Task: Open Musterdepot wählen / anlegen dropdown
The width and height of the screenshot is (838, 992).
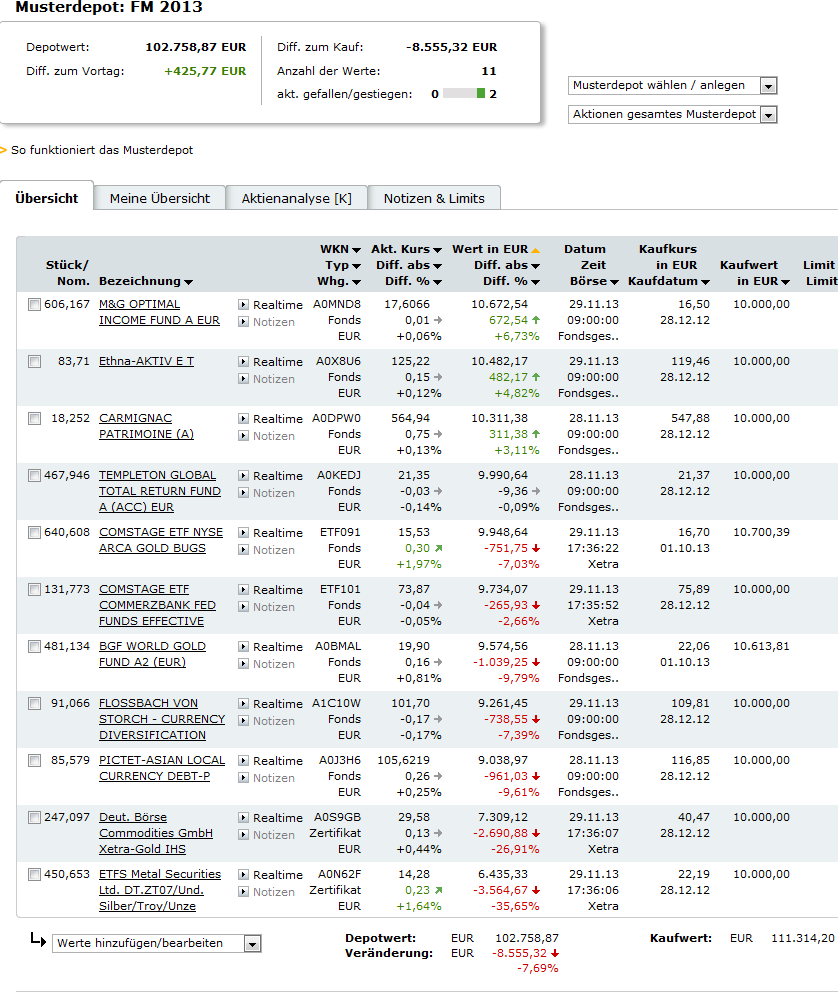Action: (672, 85)
